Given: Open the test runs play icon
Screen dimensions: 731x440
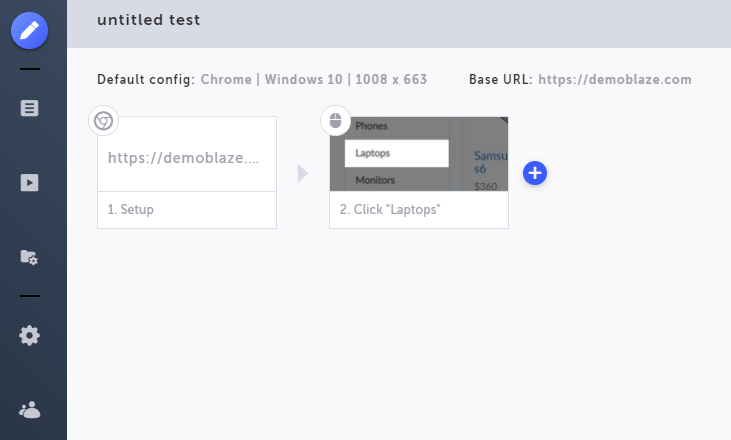Looking at the screenshot, I should click(29, 183).
